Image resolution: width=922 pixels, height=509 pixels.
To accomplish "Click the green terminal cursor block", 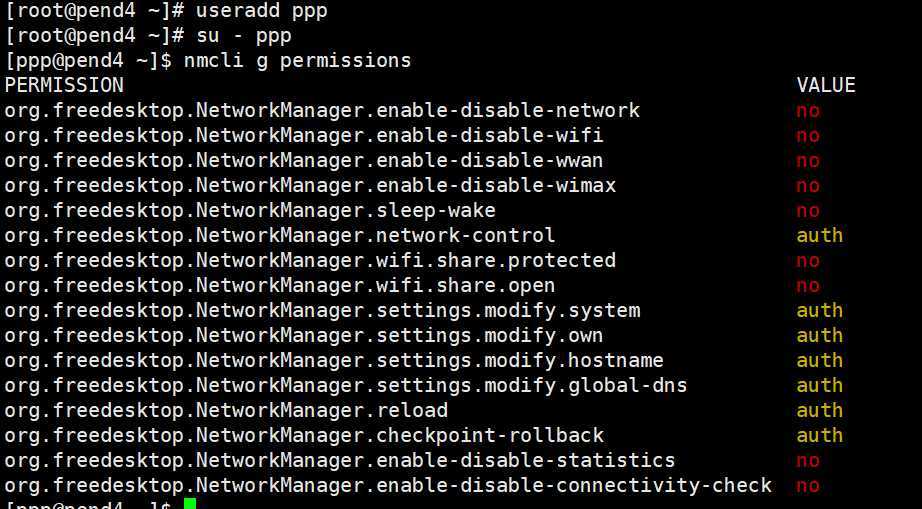I will pyautogui.click(x=190, y=504).
